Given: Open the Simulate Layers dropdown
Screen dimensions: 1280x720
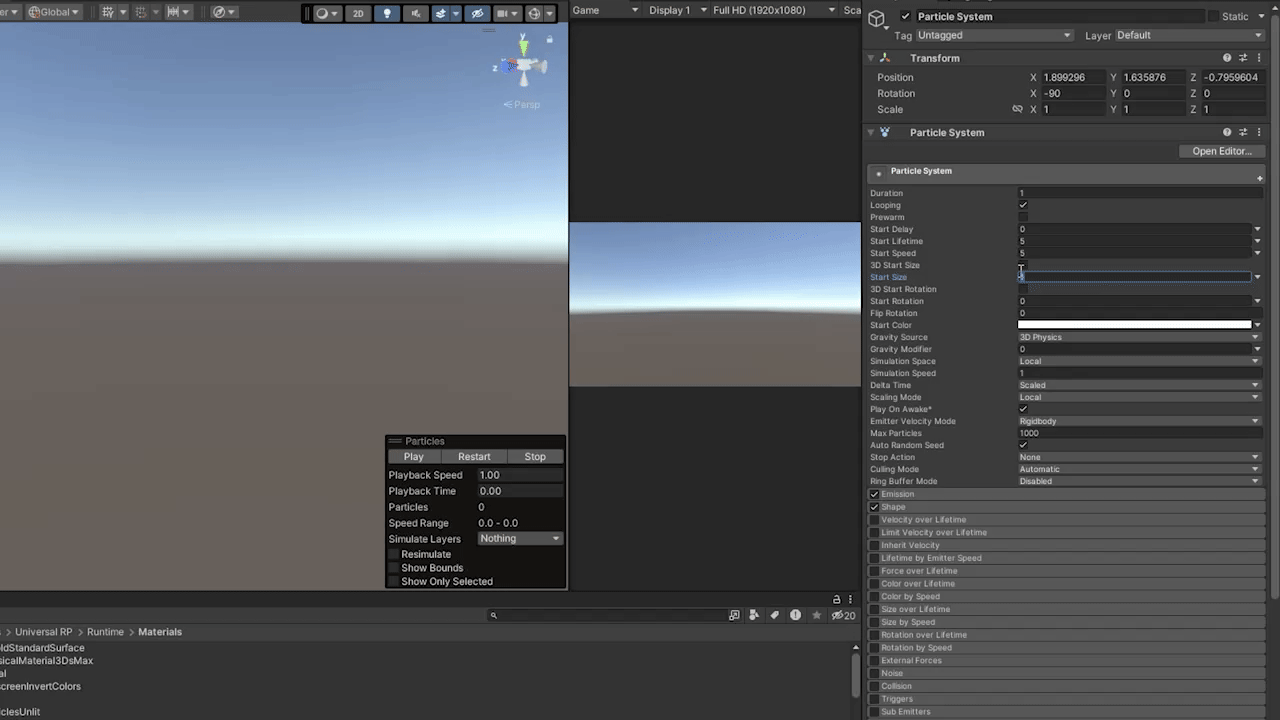Looking at the screenshot, I should (519, 539).
